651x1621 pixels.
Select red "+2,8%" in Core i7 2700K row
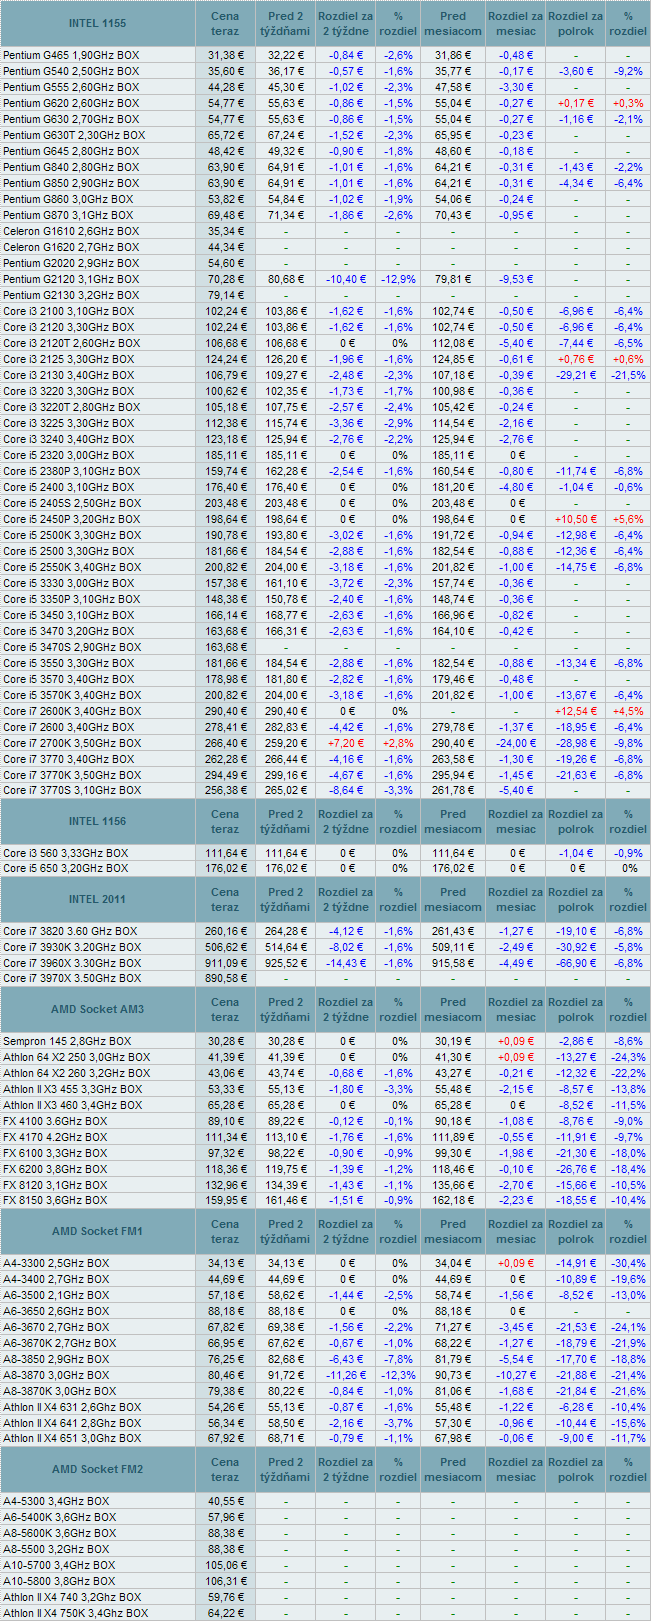[x=398, y=743]
